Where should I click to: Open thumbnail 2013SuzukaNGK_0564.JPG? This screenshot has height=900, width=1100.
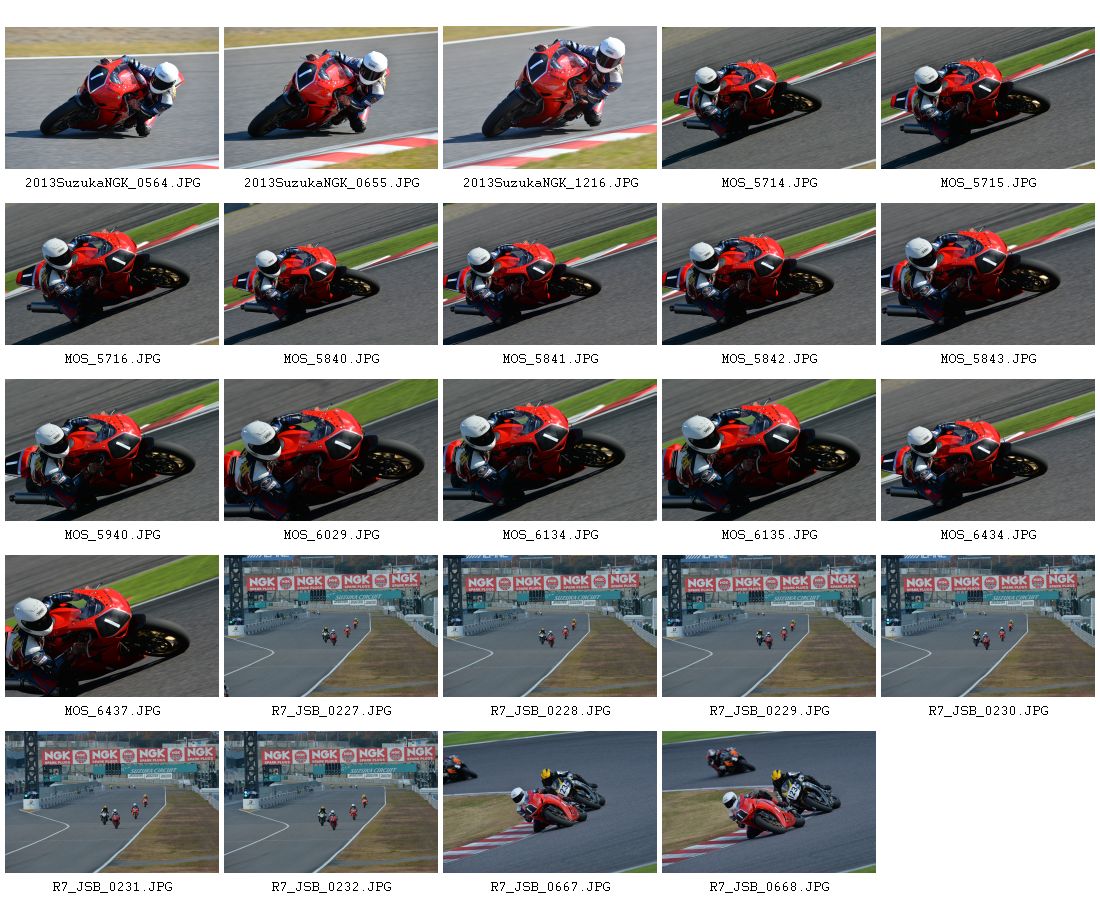(x=112, y=98)
